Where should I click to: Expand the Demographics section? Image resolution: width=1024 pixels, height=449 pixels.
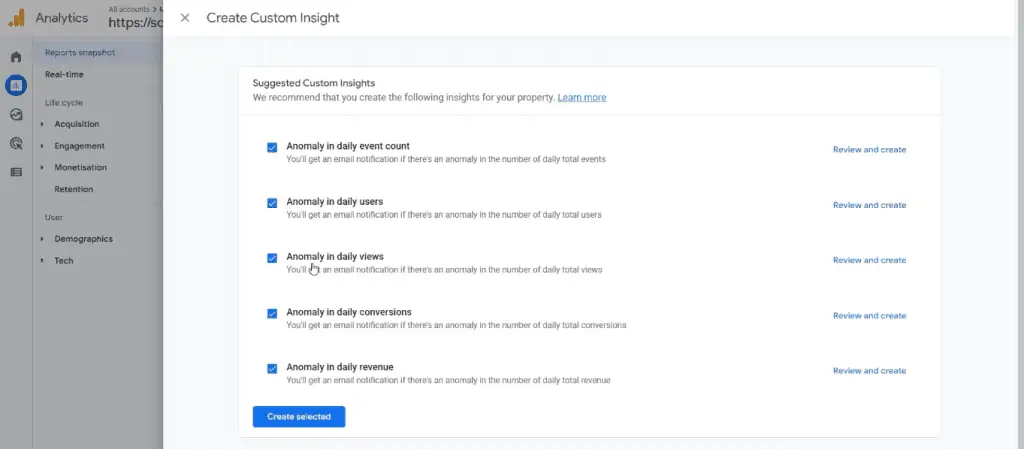click(42, 239)
